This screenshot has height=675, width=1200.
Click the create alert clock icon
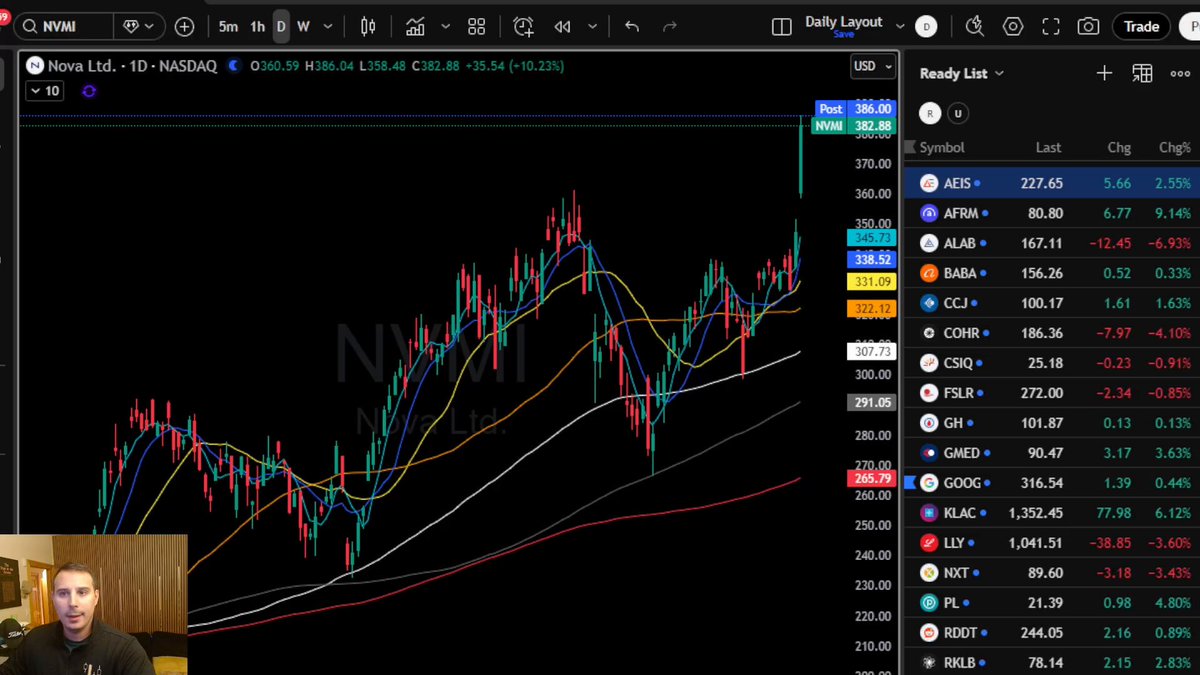523,27
